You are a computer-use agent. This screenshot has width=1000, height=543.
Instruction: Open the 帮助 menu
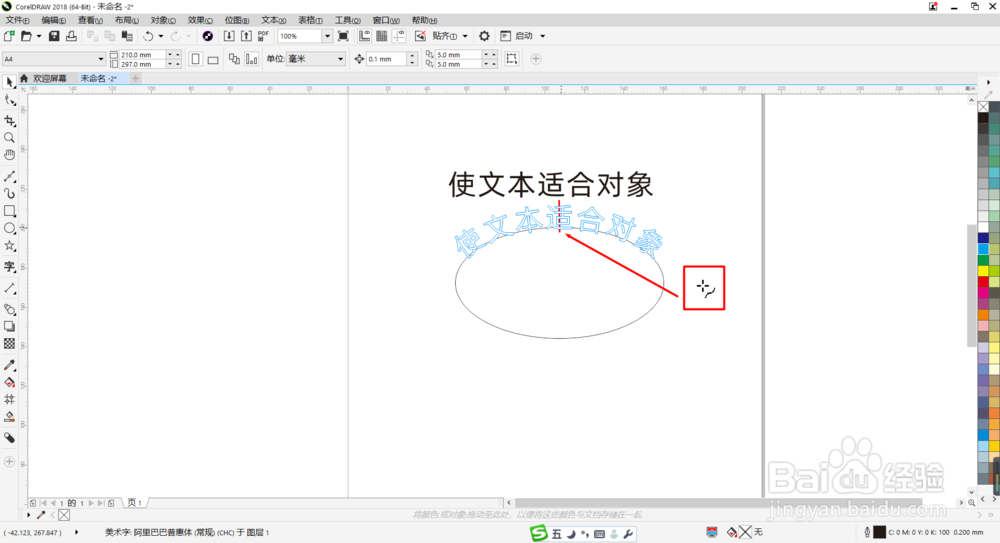(x=424, y=20)
